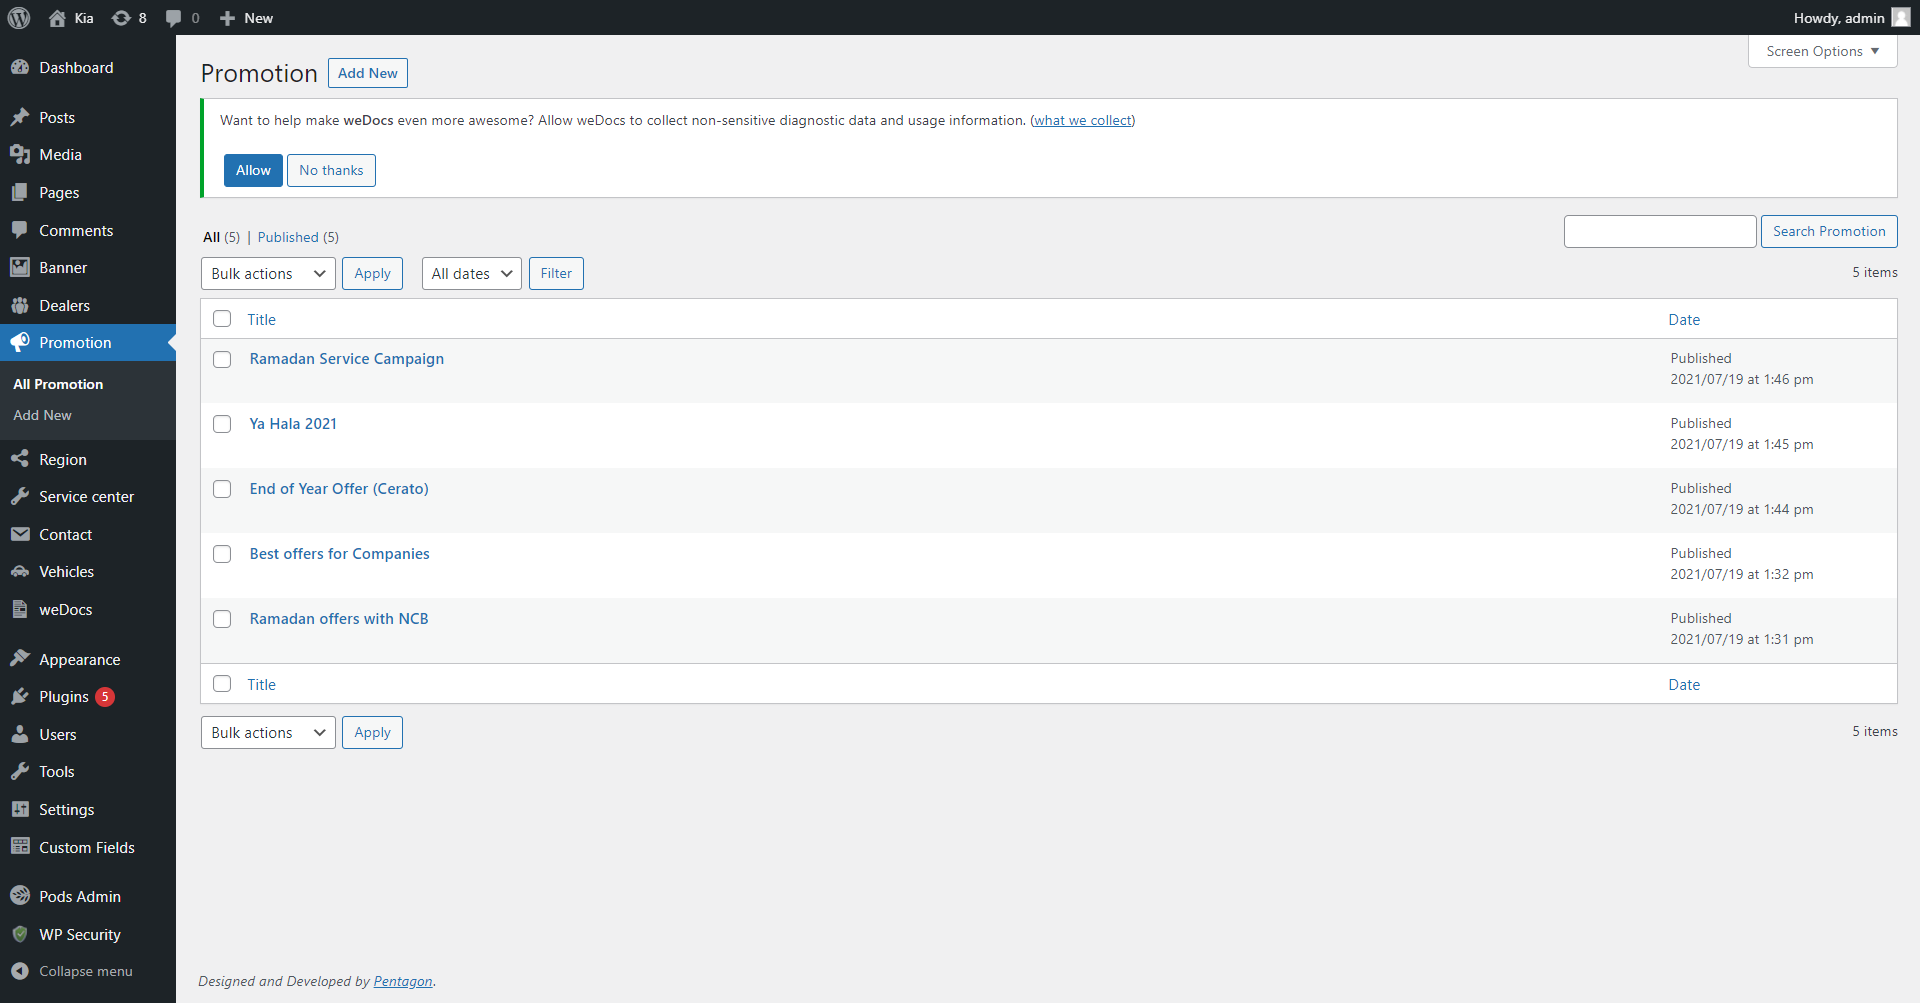Click the Banner image icon

coord(20,267)
